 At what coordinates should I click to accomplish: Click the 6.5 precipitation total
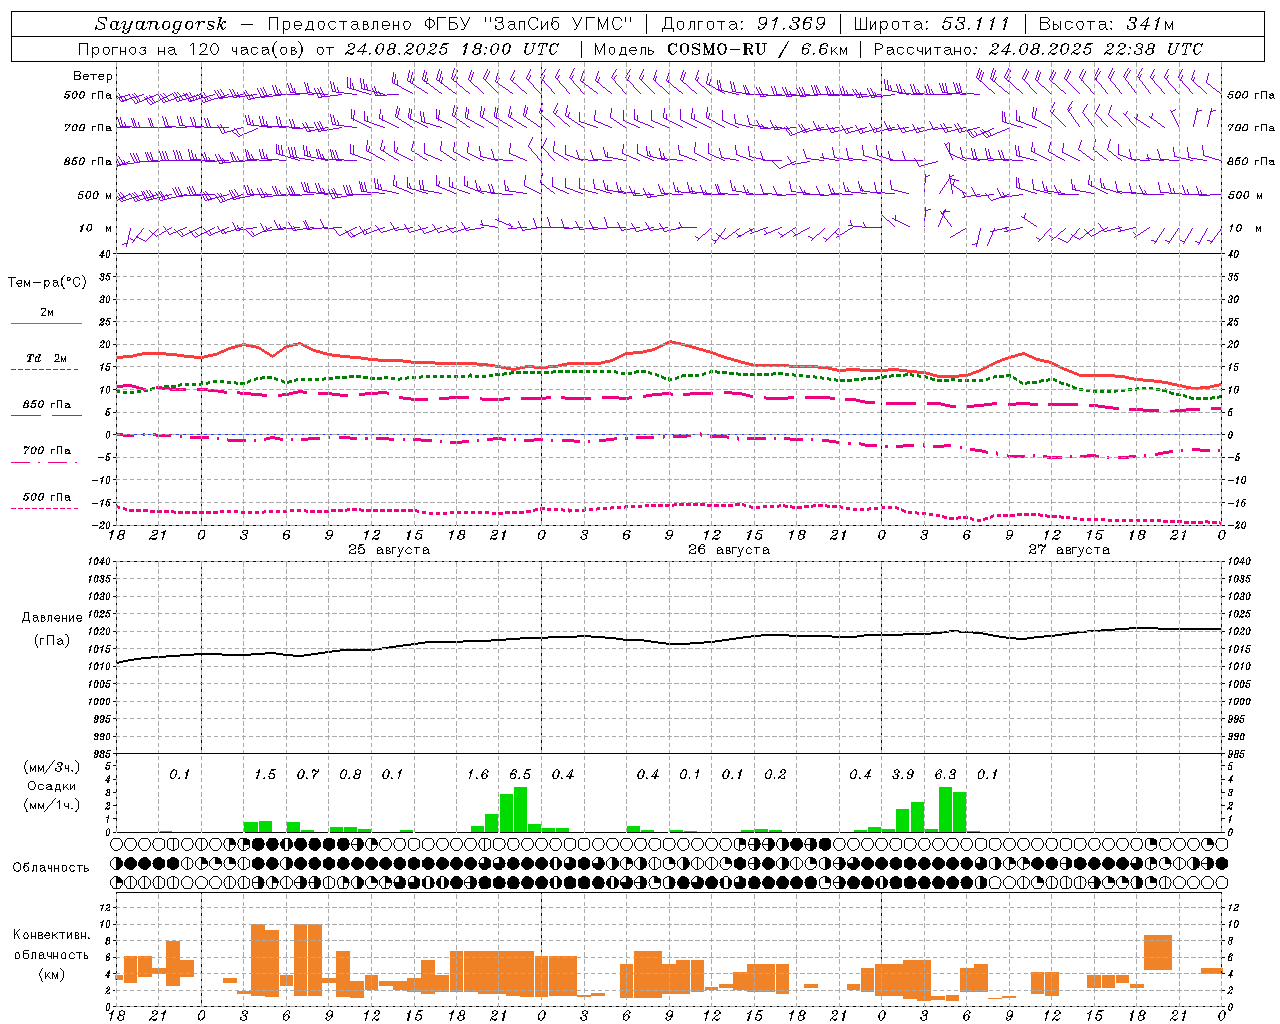pos(520,775)
